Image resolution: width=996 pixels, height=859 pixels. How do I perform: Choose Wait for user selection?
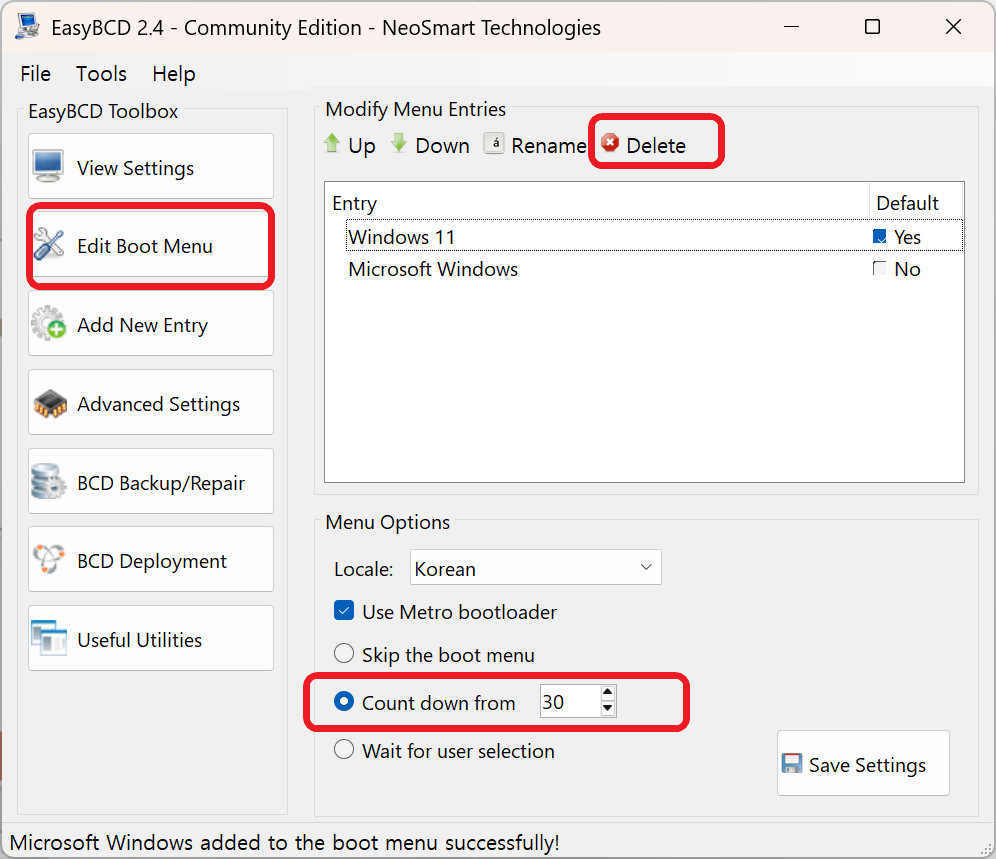pyautogui.click(x=344, y=750)
